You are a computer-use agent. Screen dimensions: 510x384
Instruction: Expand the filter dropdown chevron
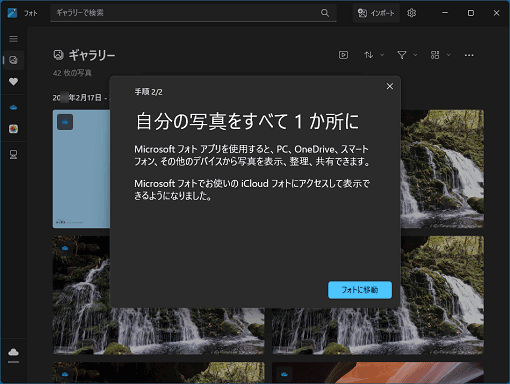415,55
